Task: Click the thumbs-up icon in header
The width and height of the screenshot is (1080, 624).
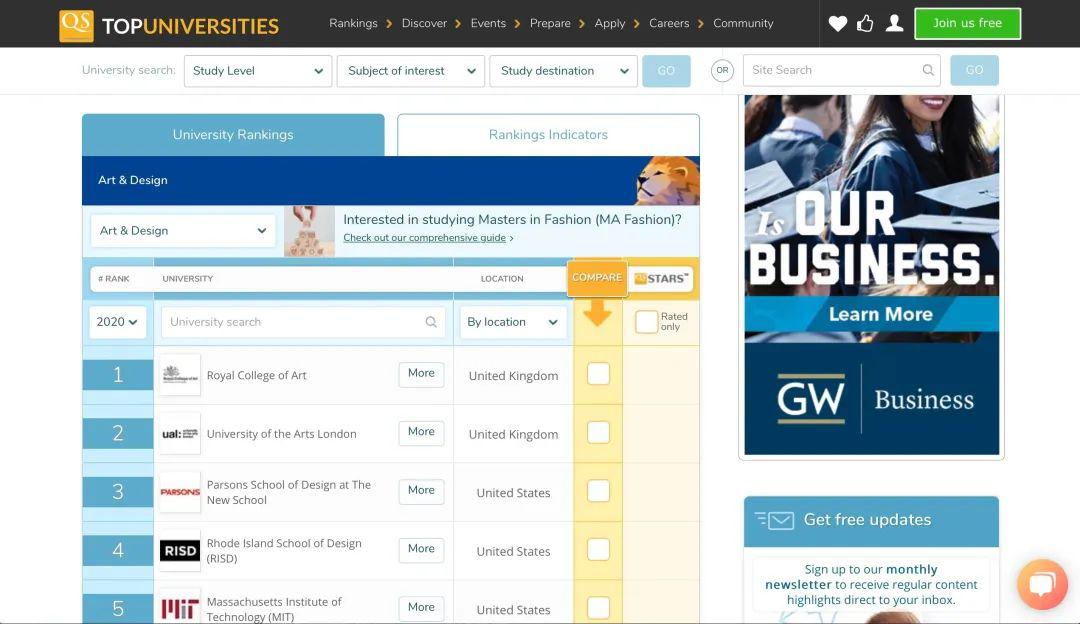Action: pos(865,23)
